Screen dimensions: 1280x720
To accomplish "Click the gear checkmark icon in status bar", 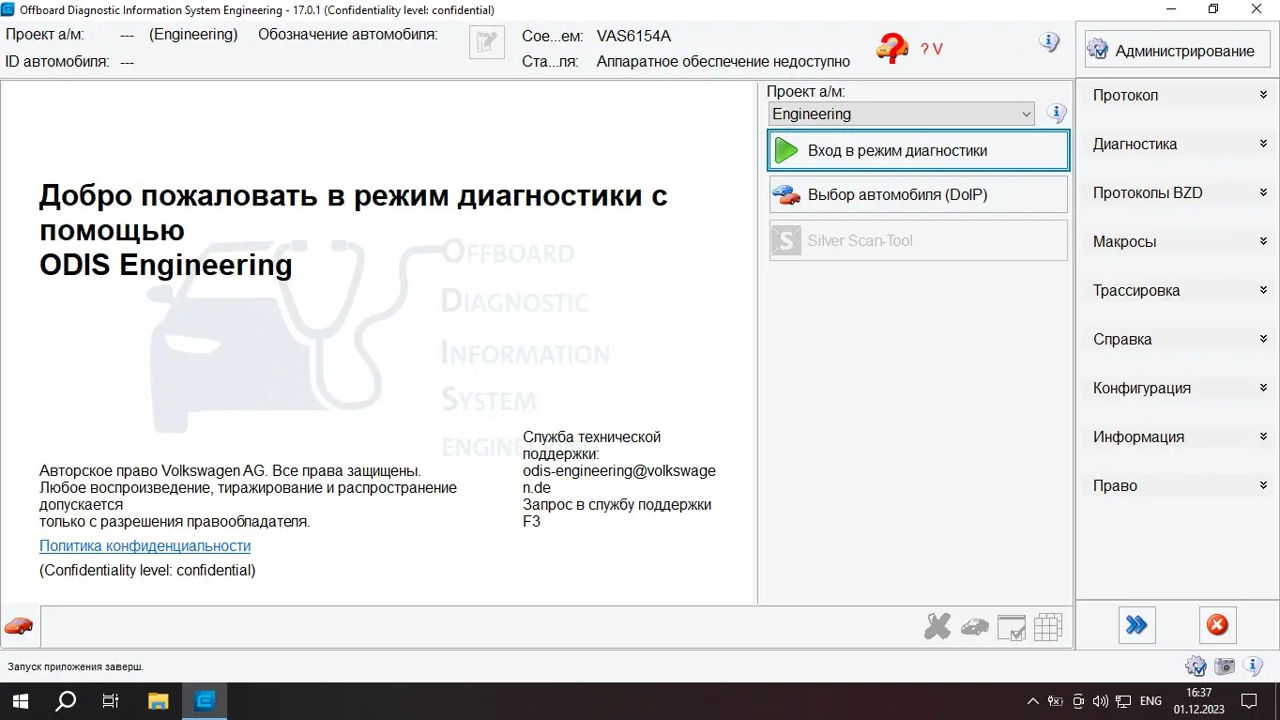I will click(x=1195, y=666).
